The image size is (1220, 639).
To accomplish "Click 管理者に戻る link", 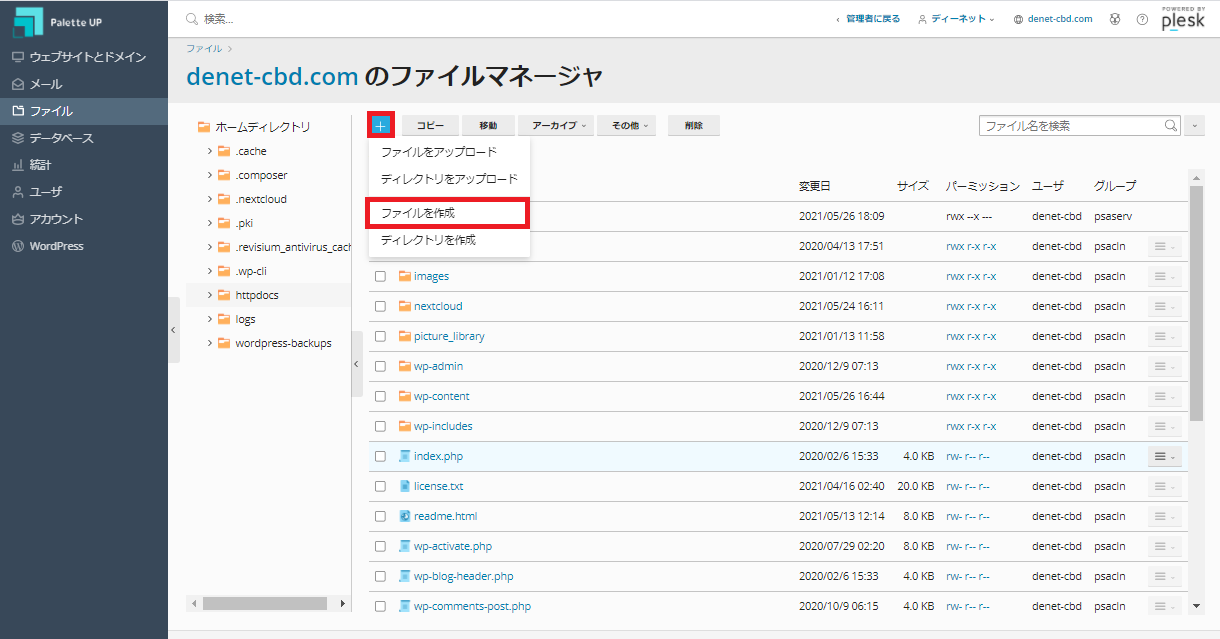I will pos(868,19).
